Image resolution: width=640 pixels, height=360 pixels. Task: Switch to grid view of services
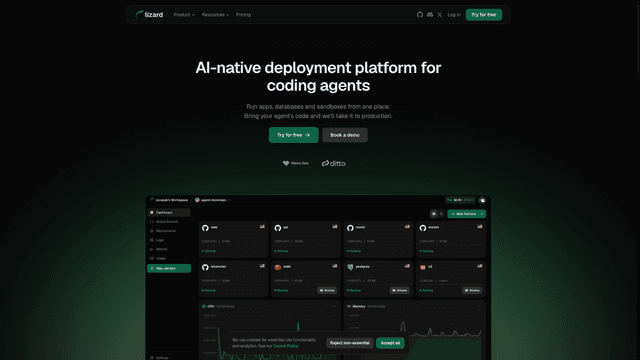tap(434, 214)
